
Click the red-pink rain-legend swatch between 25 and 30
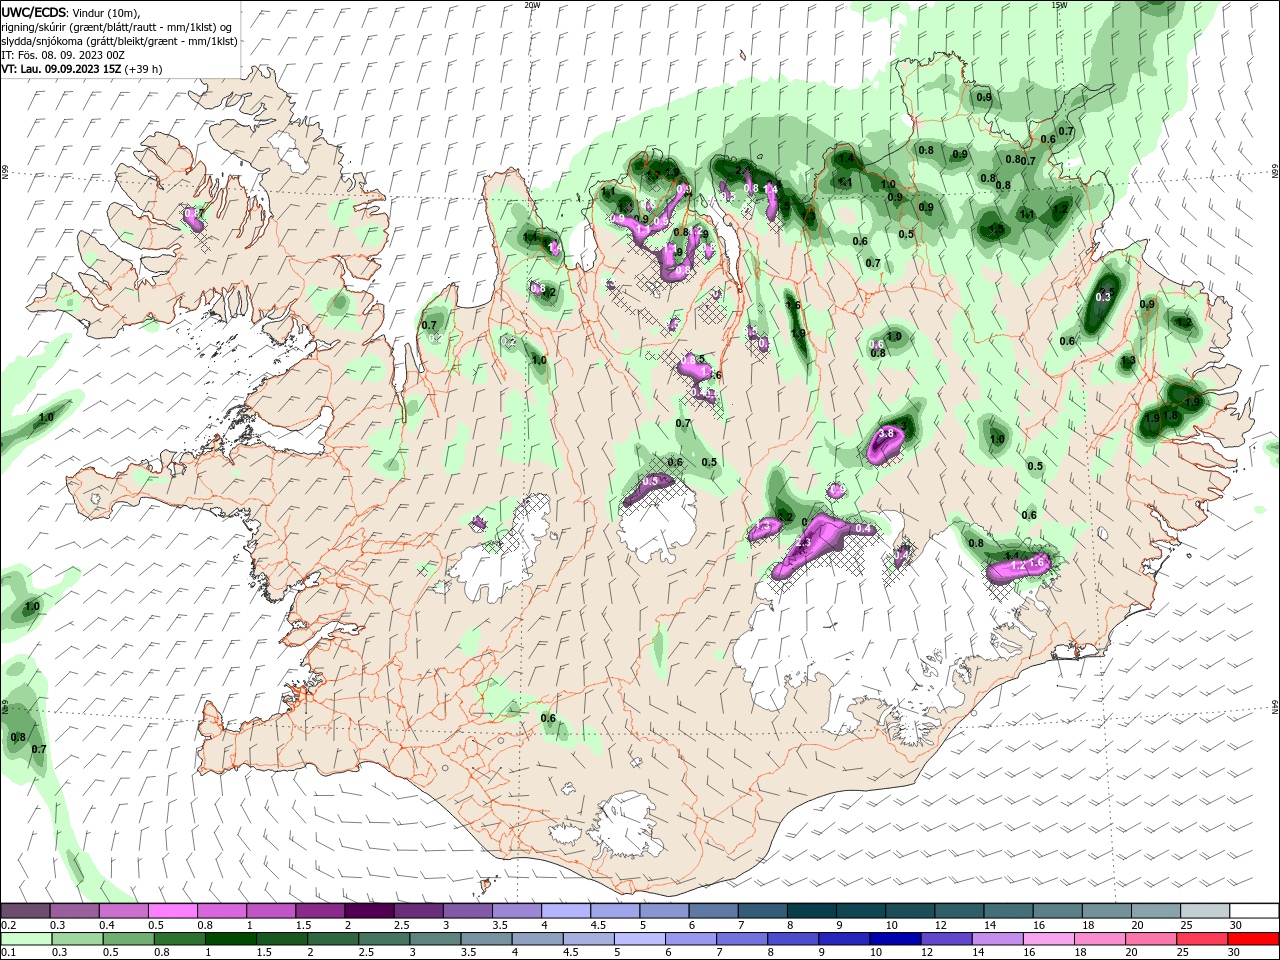(x=1203, y=939)
